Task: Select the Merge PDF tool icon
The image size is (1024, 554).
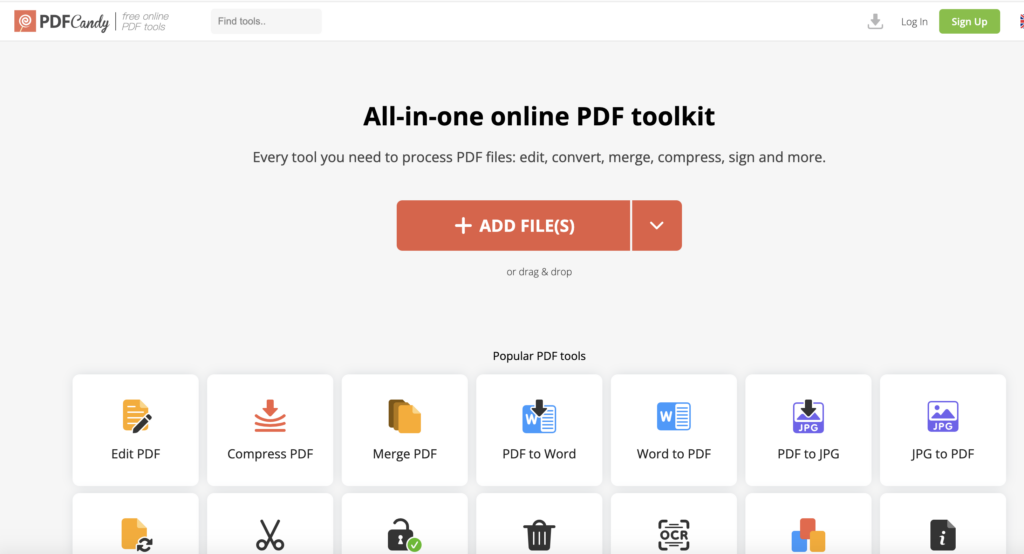Action: click(x=404, y=416)
